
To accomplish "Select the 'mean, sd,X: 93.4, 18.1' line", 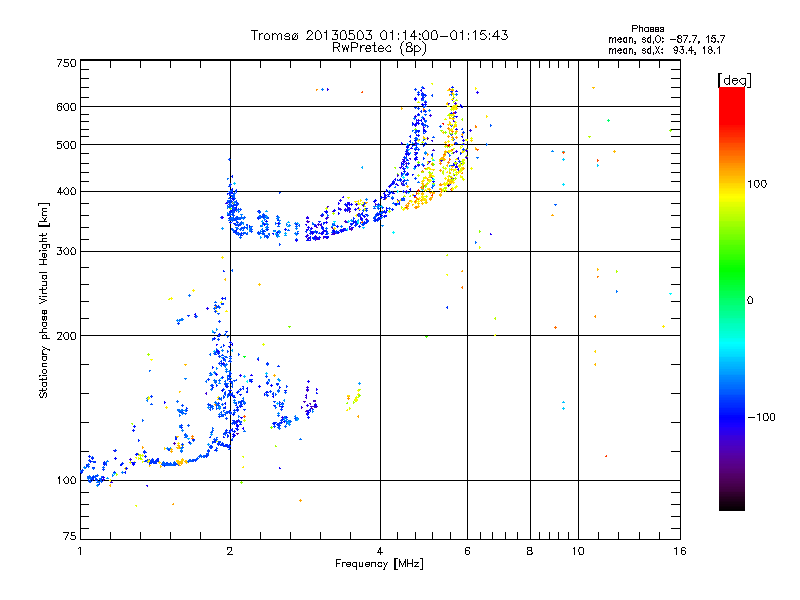I will click(664, 50).
